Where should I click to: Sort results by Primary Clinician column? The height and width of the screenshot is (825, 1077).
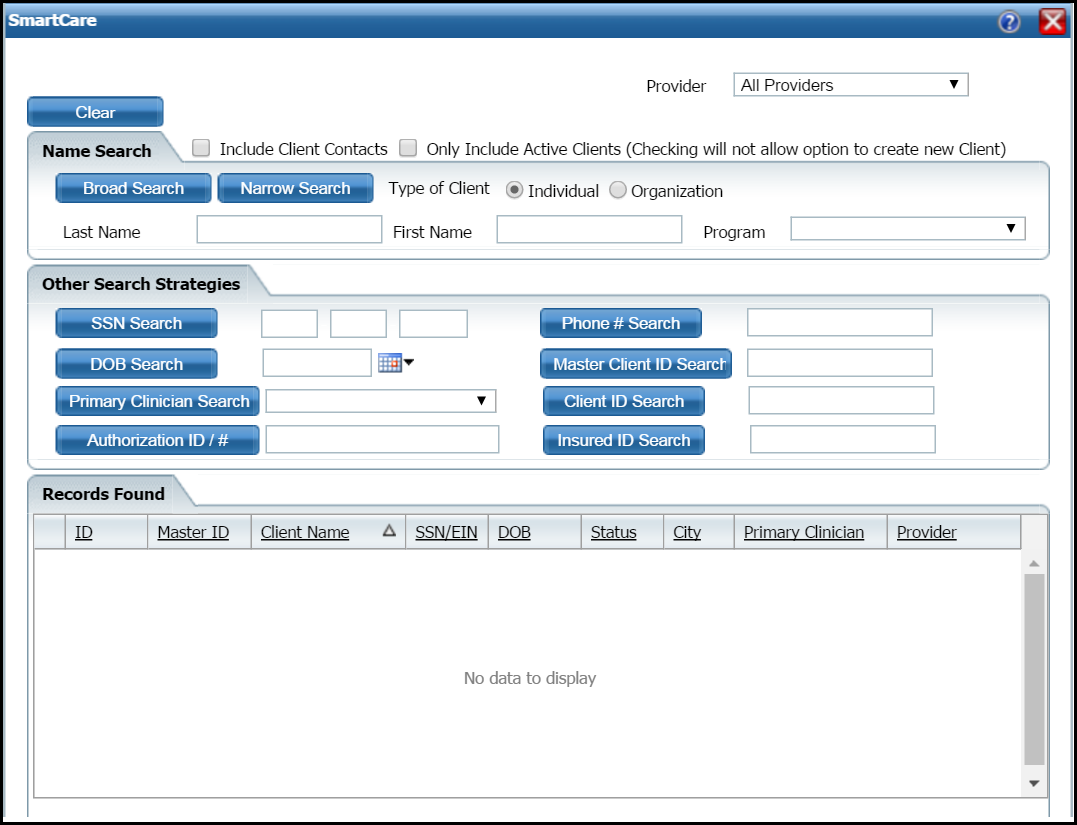click(x=803, y=532)
